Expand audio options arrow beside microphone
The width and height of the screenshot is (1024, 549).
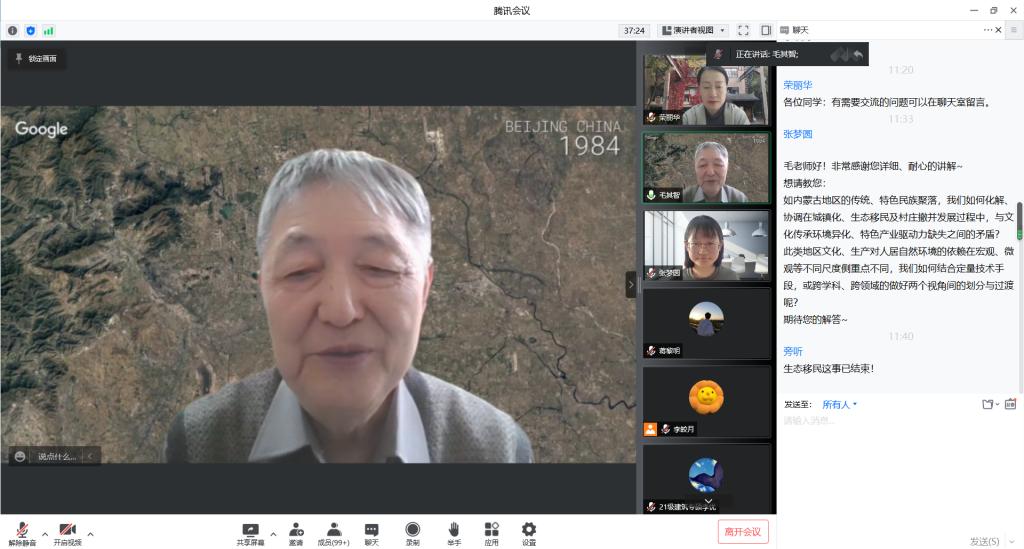[45, 533]
